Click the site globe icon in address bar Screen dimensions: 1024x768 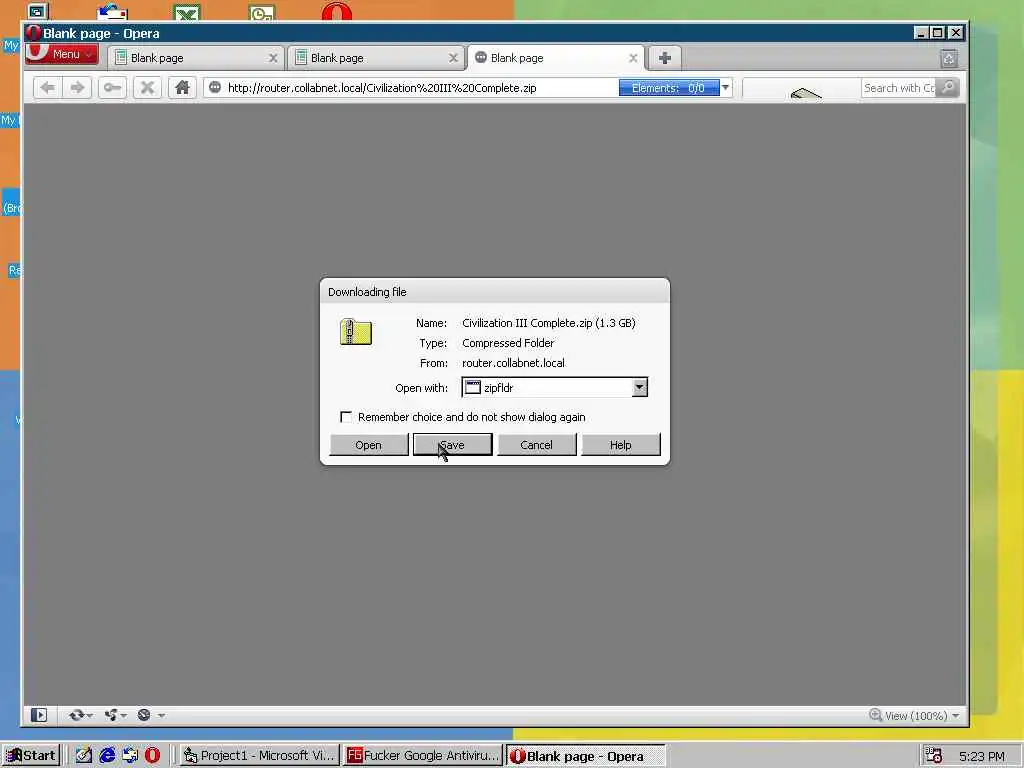(x=215, y=88)
